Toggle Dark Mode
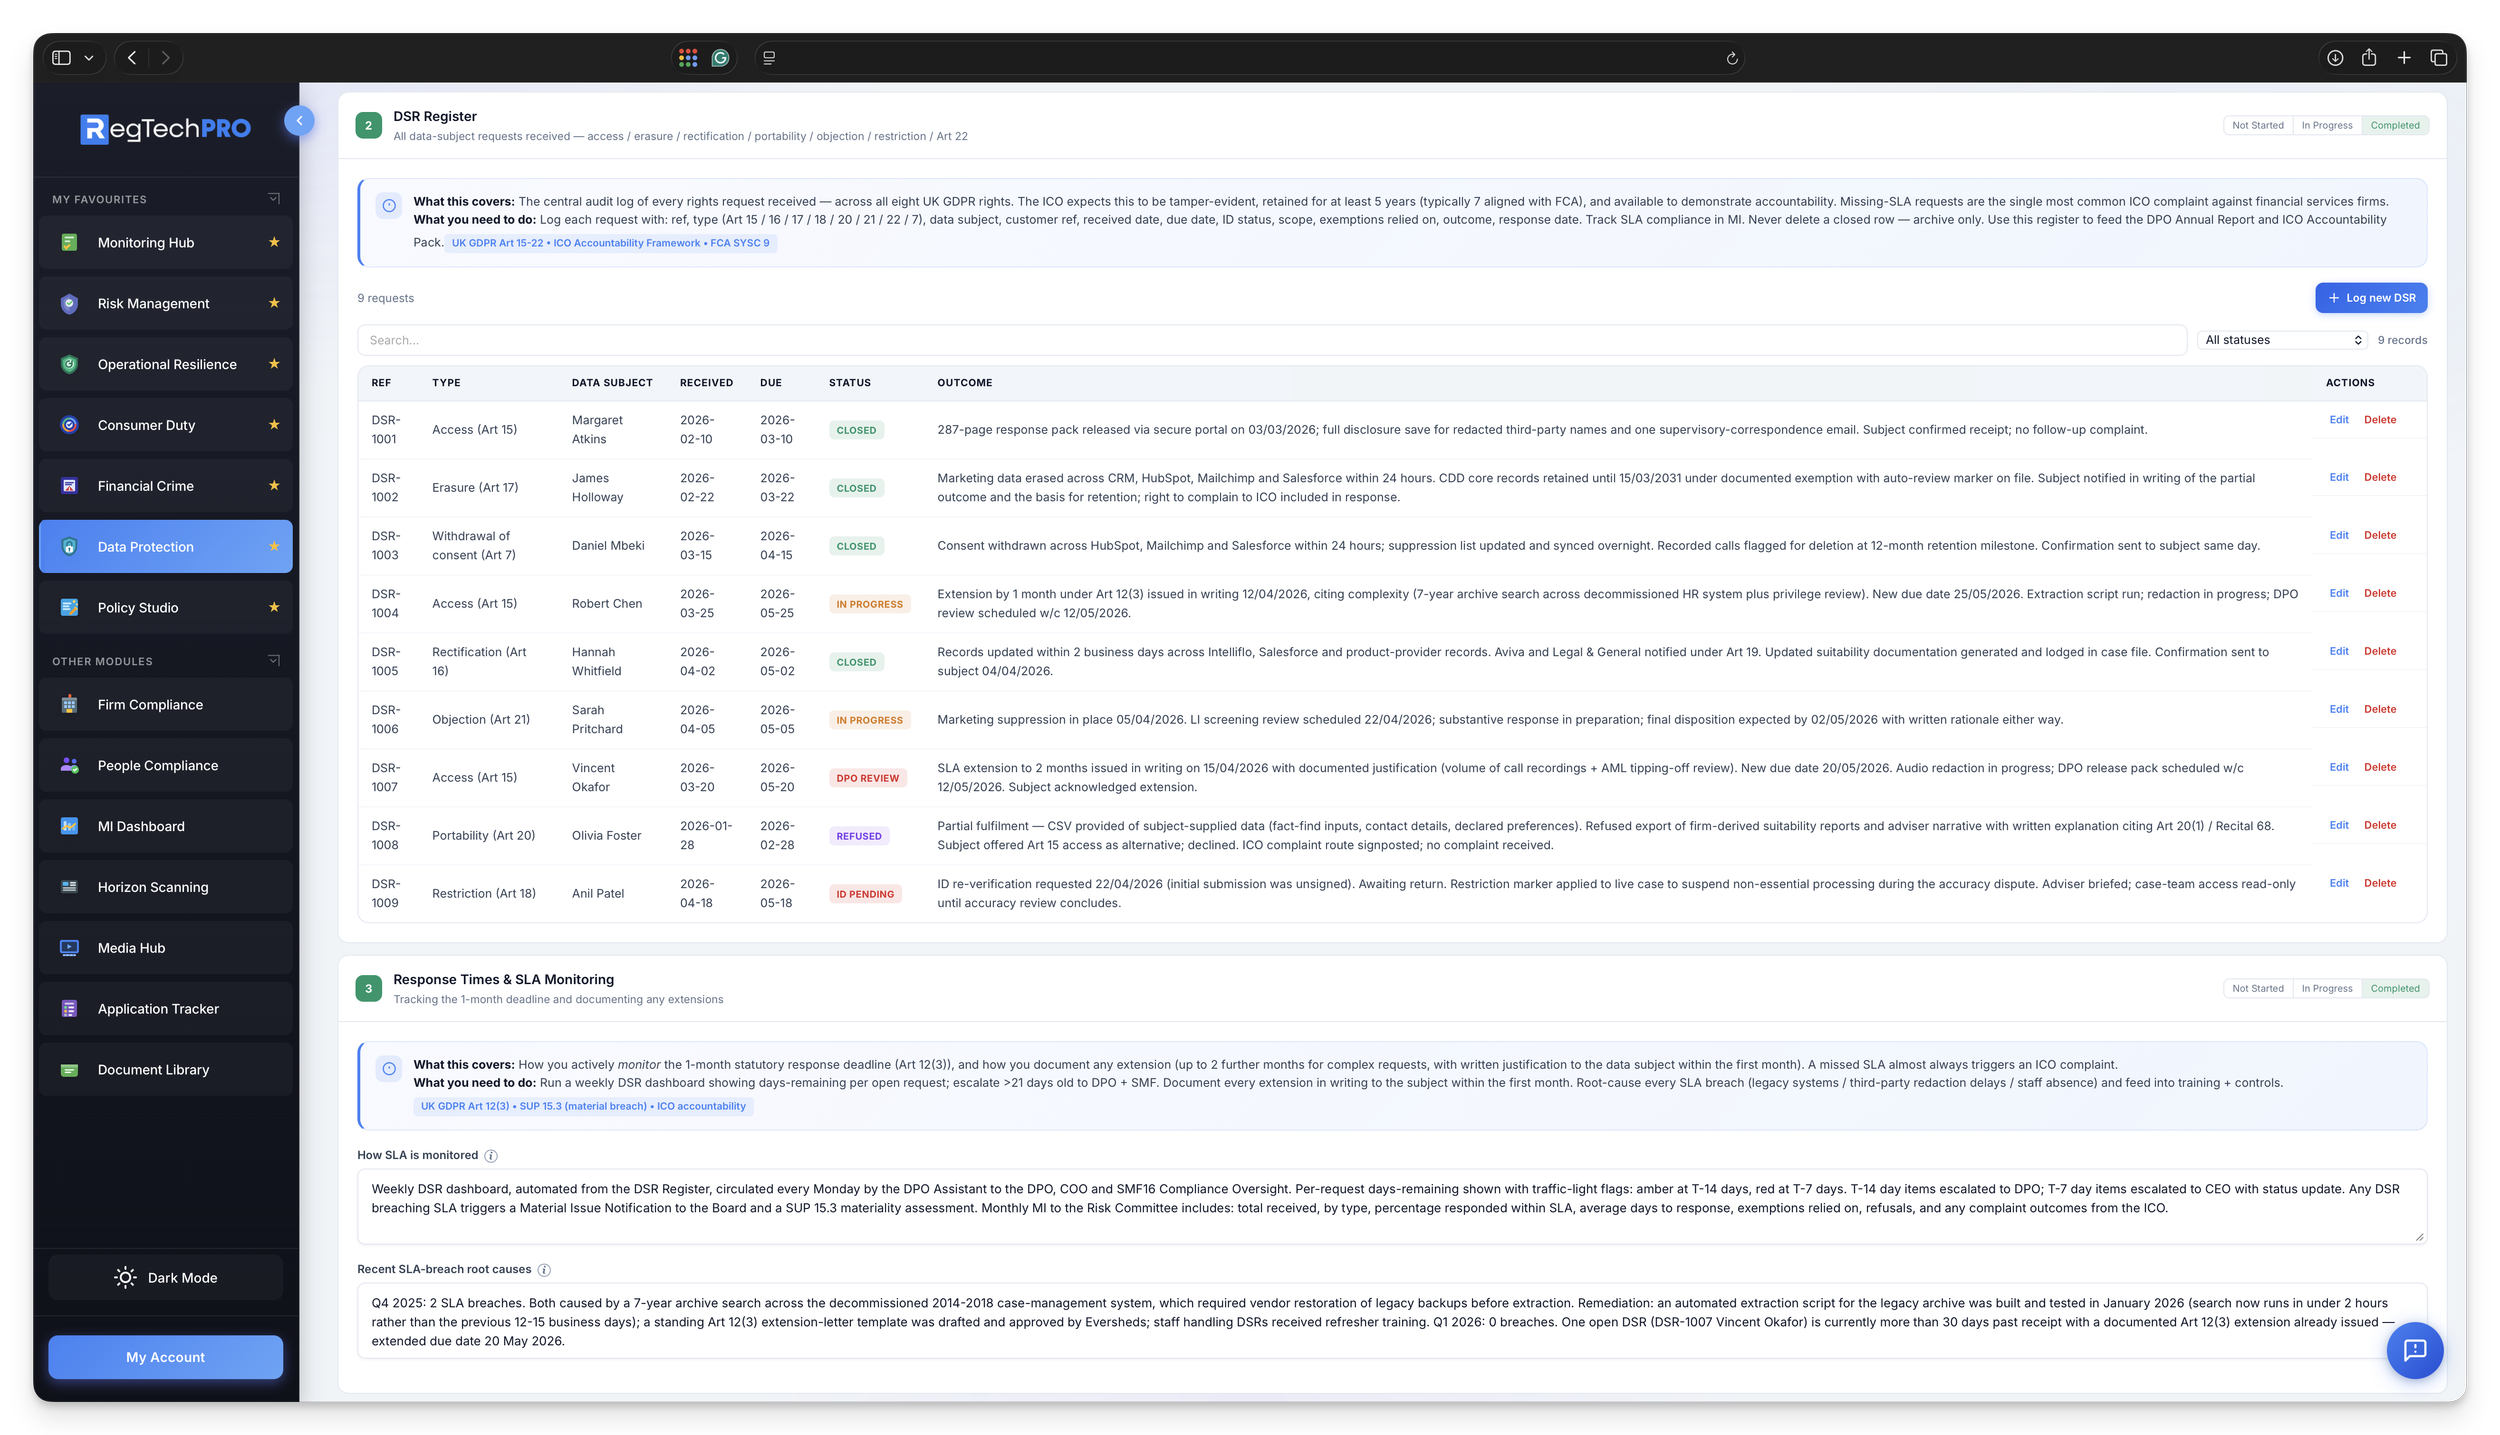 [x=166, y=1278]
